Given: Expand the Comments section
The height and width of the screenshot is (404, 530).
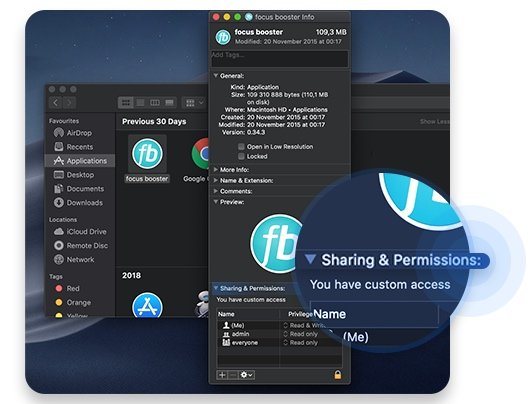Looking at the screenshot, I should pyautogui.click(x=216, y=191).
